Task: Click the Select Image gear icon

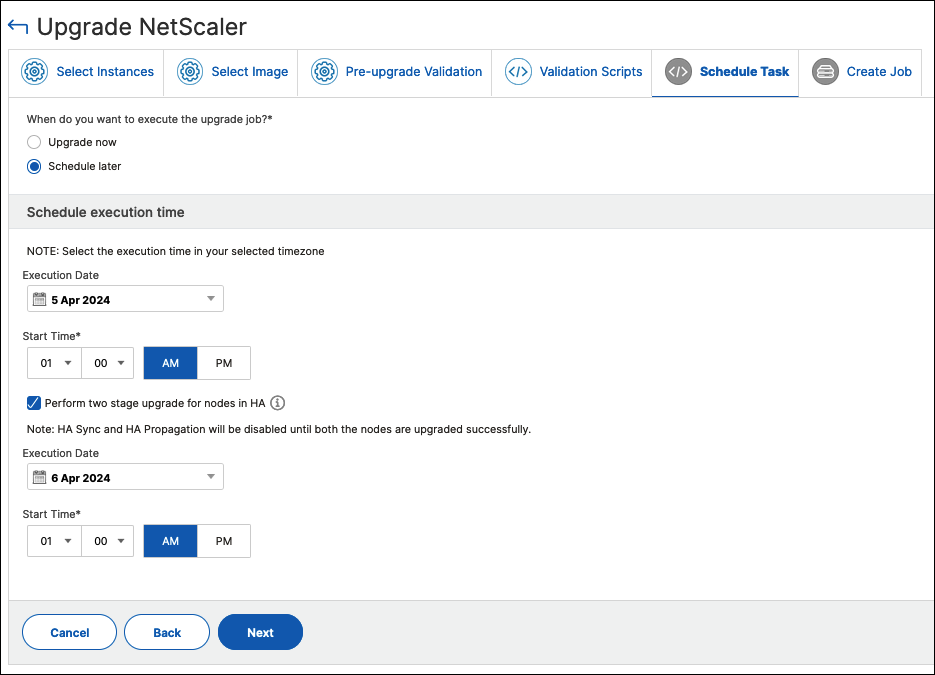Action: coord(190,72)
